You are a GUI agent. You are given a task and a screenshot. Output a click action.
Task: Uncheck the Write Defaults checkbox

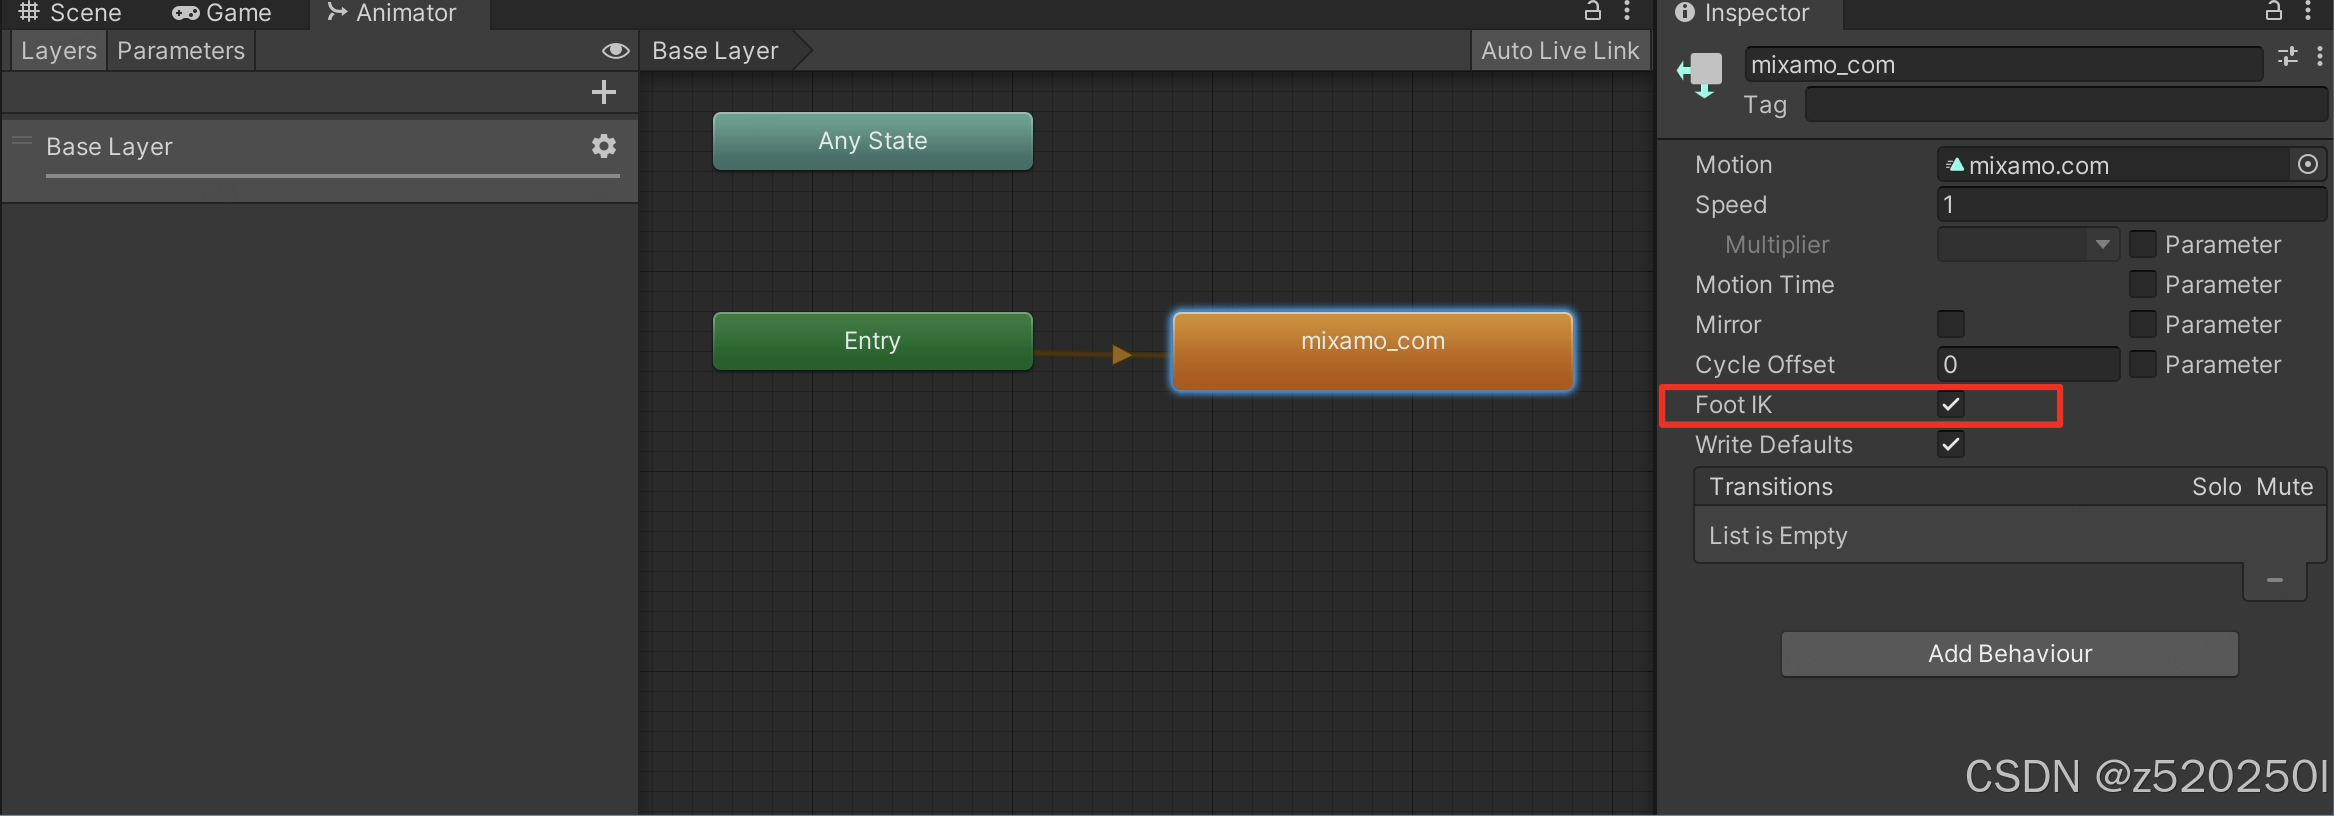point(1950,444)
